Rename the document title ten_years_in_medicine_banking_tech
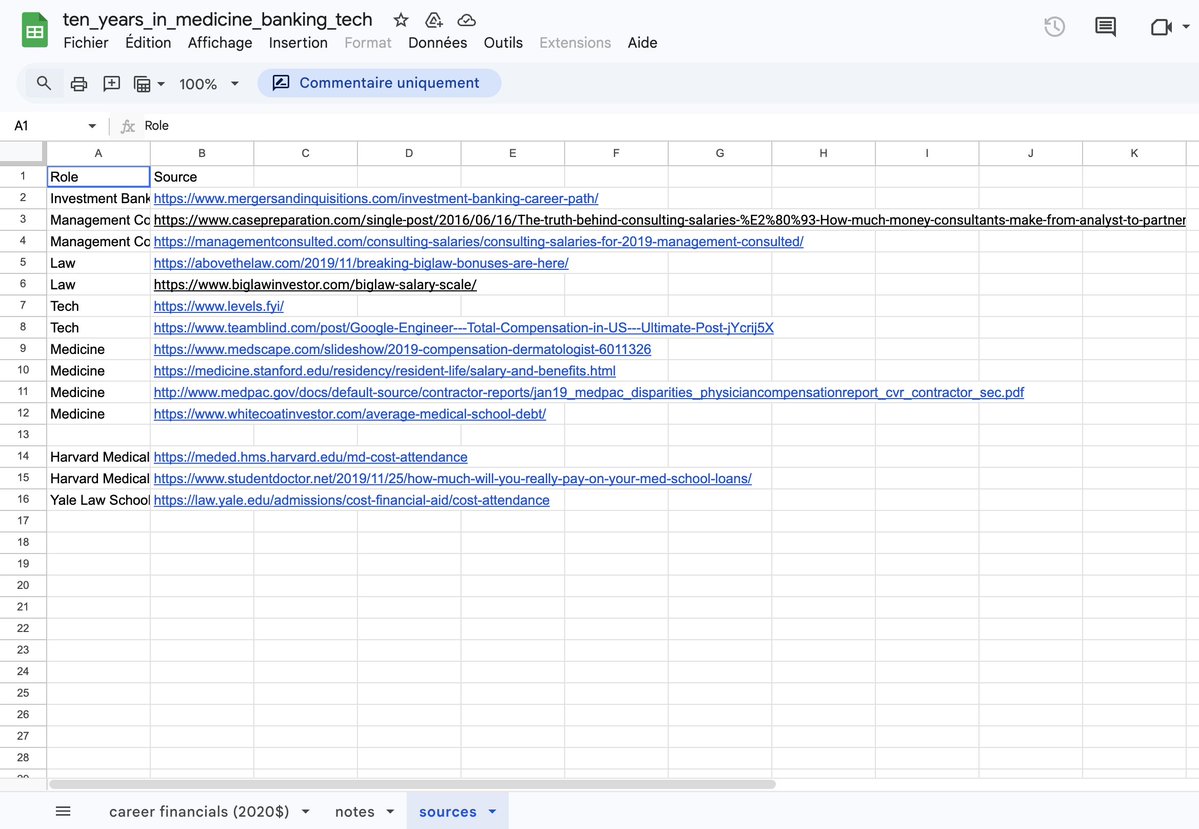The height and width of the screenshot is (829, 1199). coord(217,20)
